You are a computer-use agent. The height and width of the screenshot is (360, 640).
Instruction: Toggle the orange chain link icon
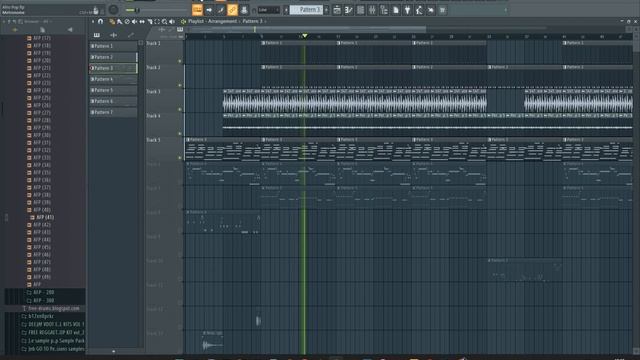click(232, 10)
